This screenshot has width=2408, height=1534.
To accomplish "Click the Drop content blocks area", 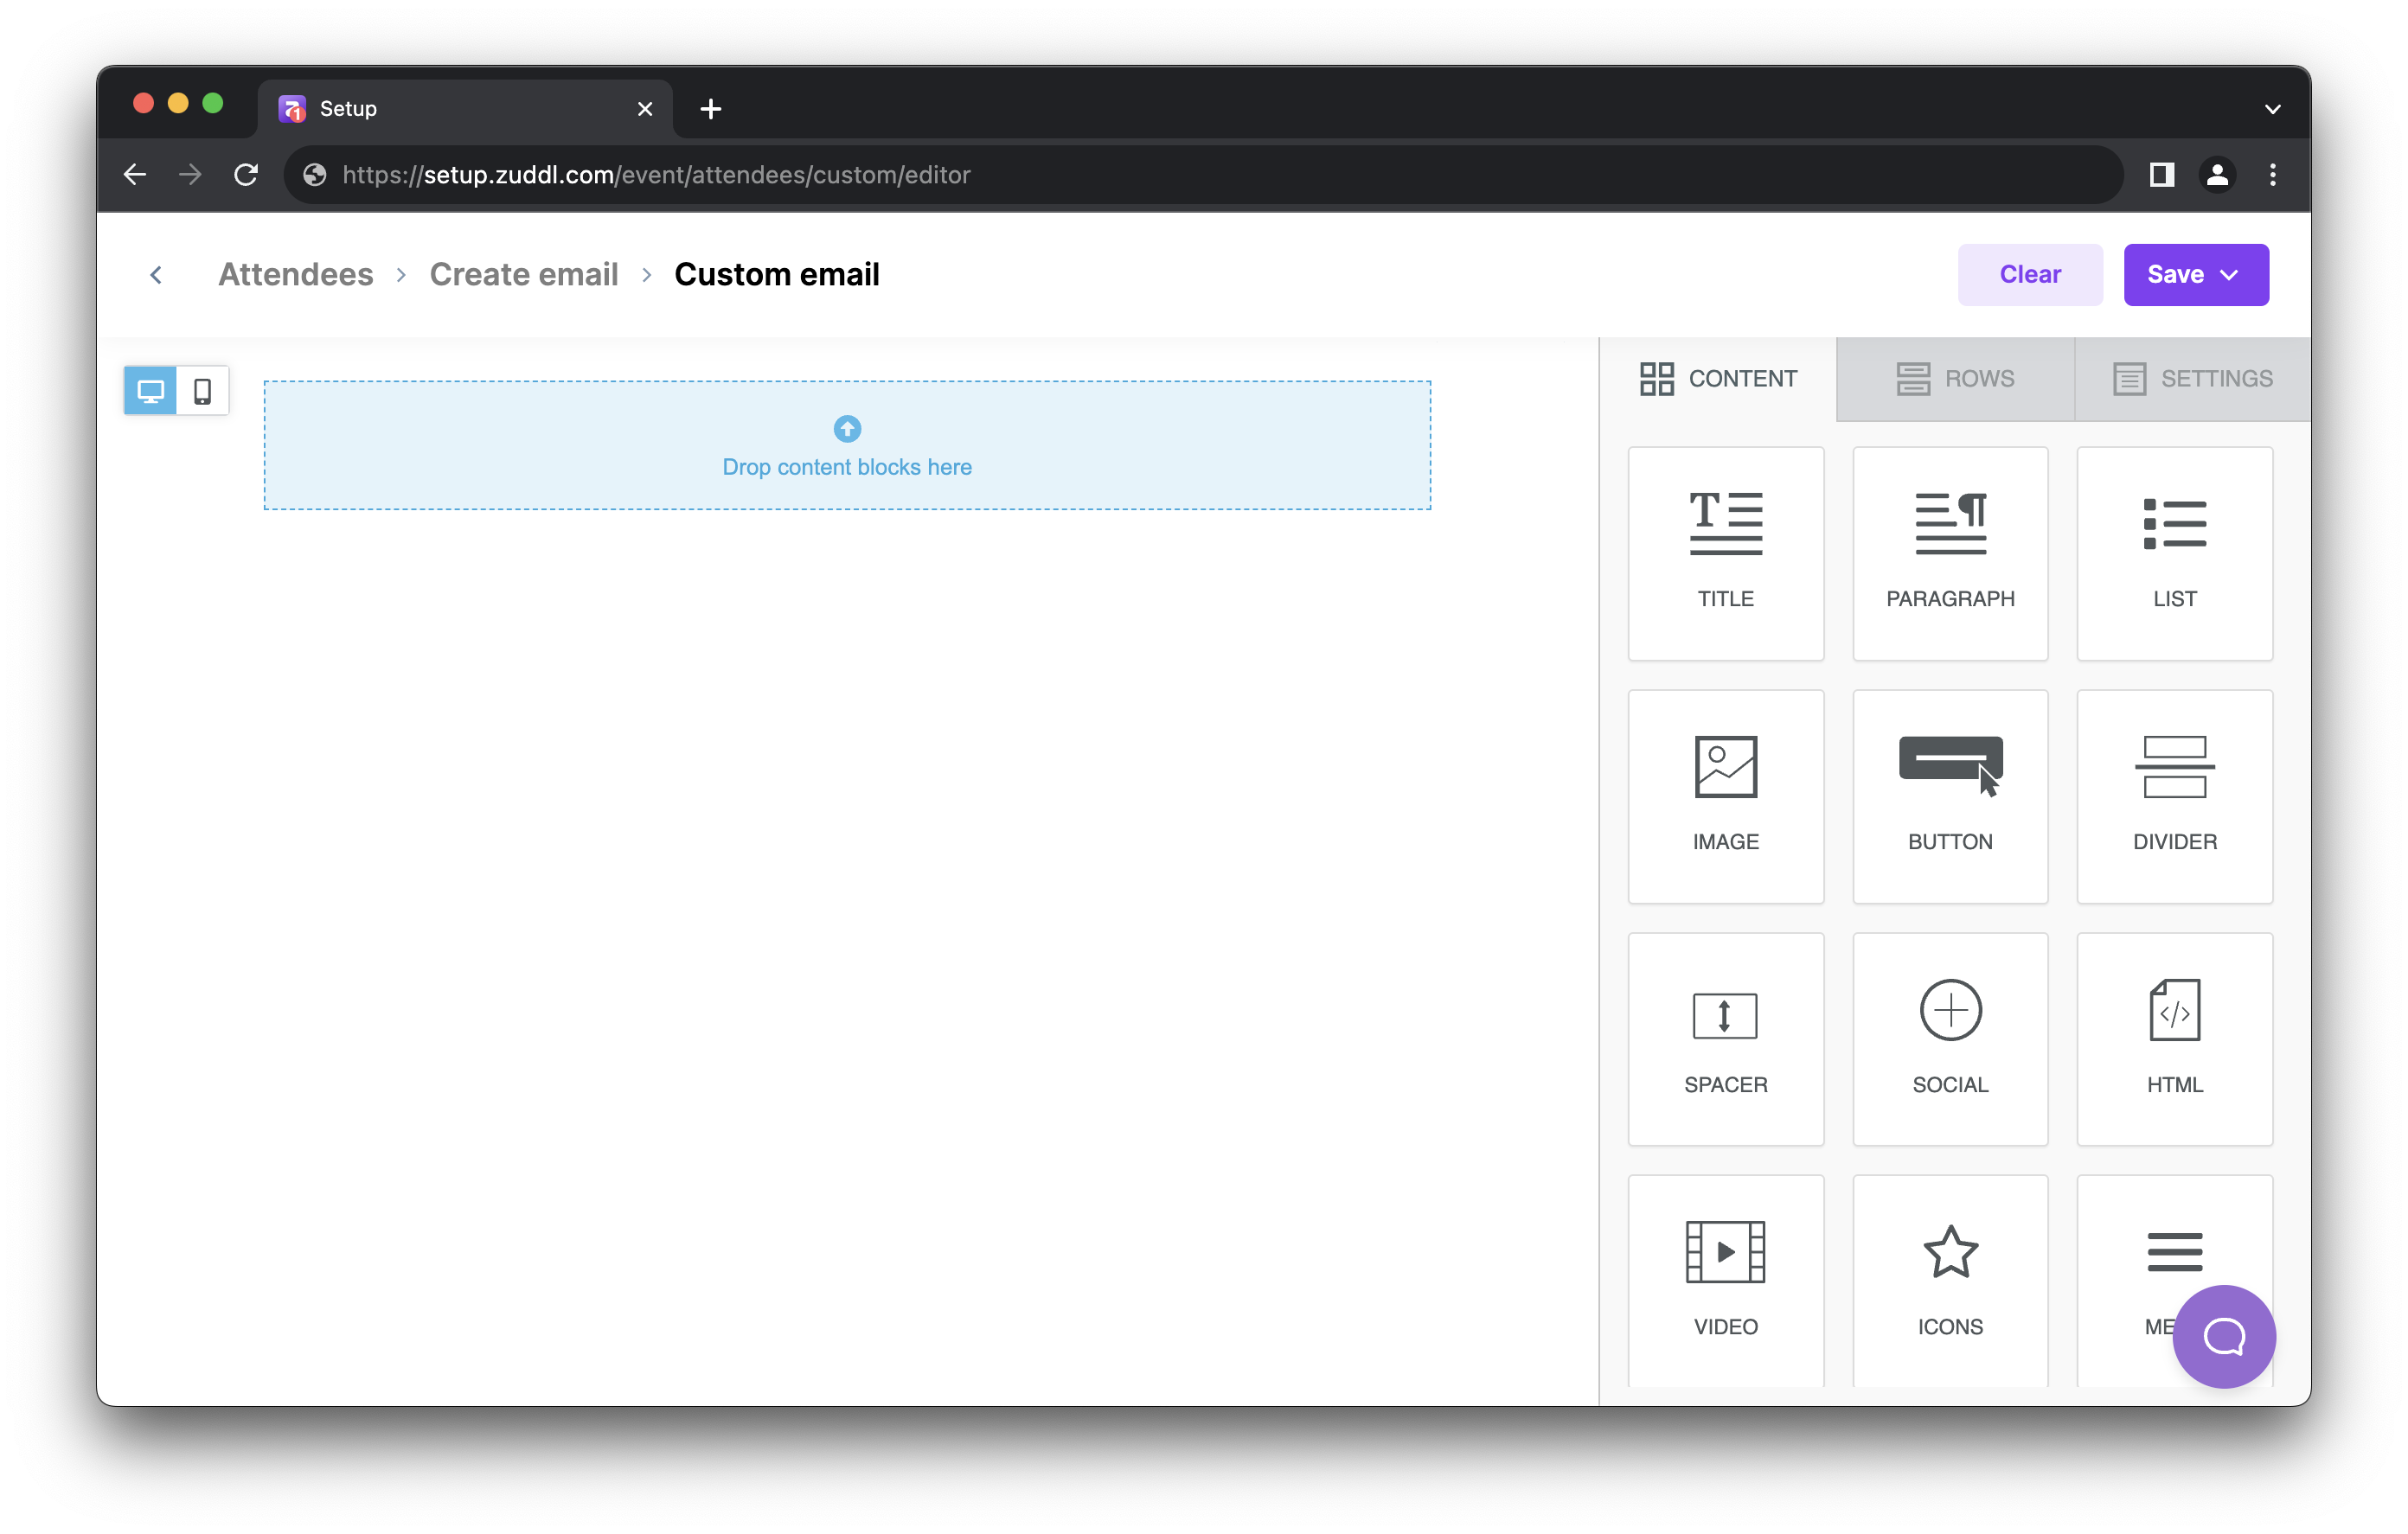I will (847, 446).
